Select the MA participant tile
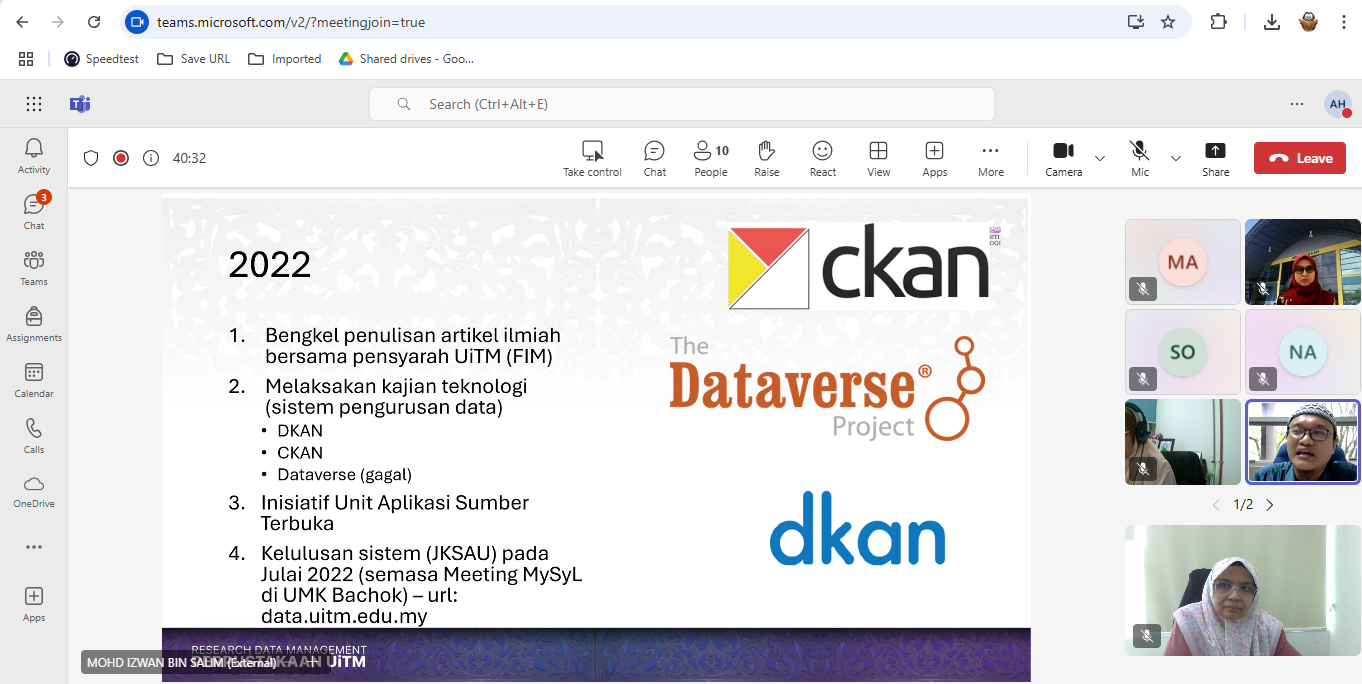The image size is (1362, 684). (x=1183, y=262)
